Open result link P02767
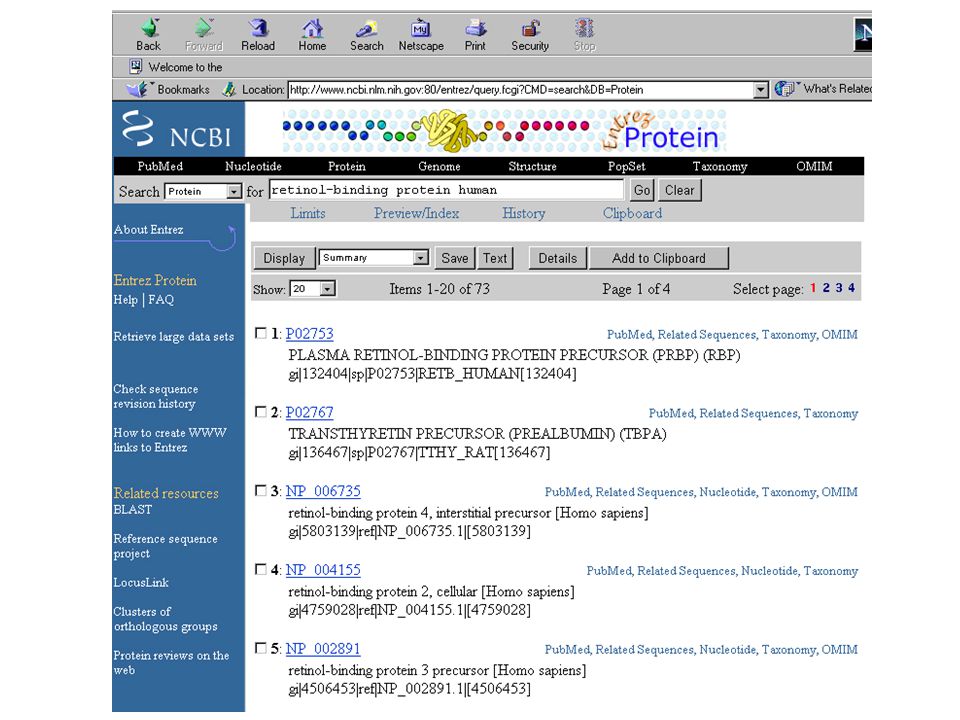Viewport: 960px width, 720px height. coord(309,413)
